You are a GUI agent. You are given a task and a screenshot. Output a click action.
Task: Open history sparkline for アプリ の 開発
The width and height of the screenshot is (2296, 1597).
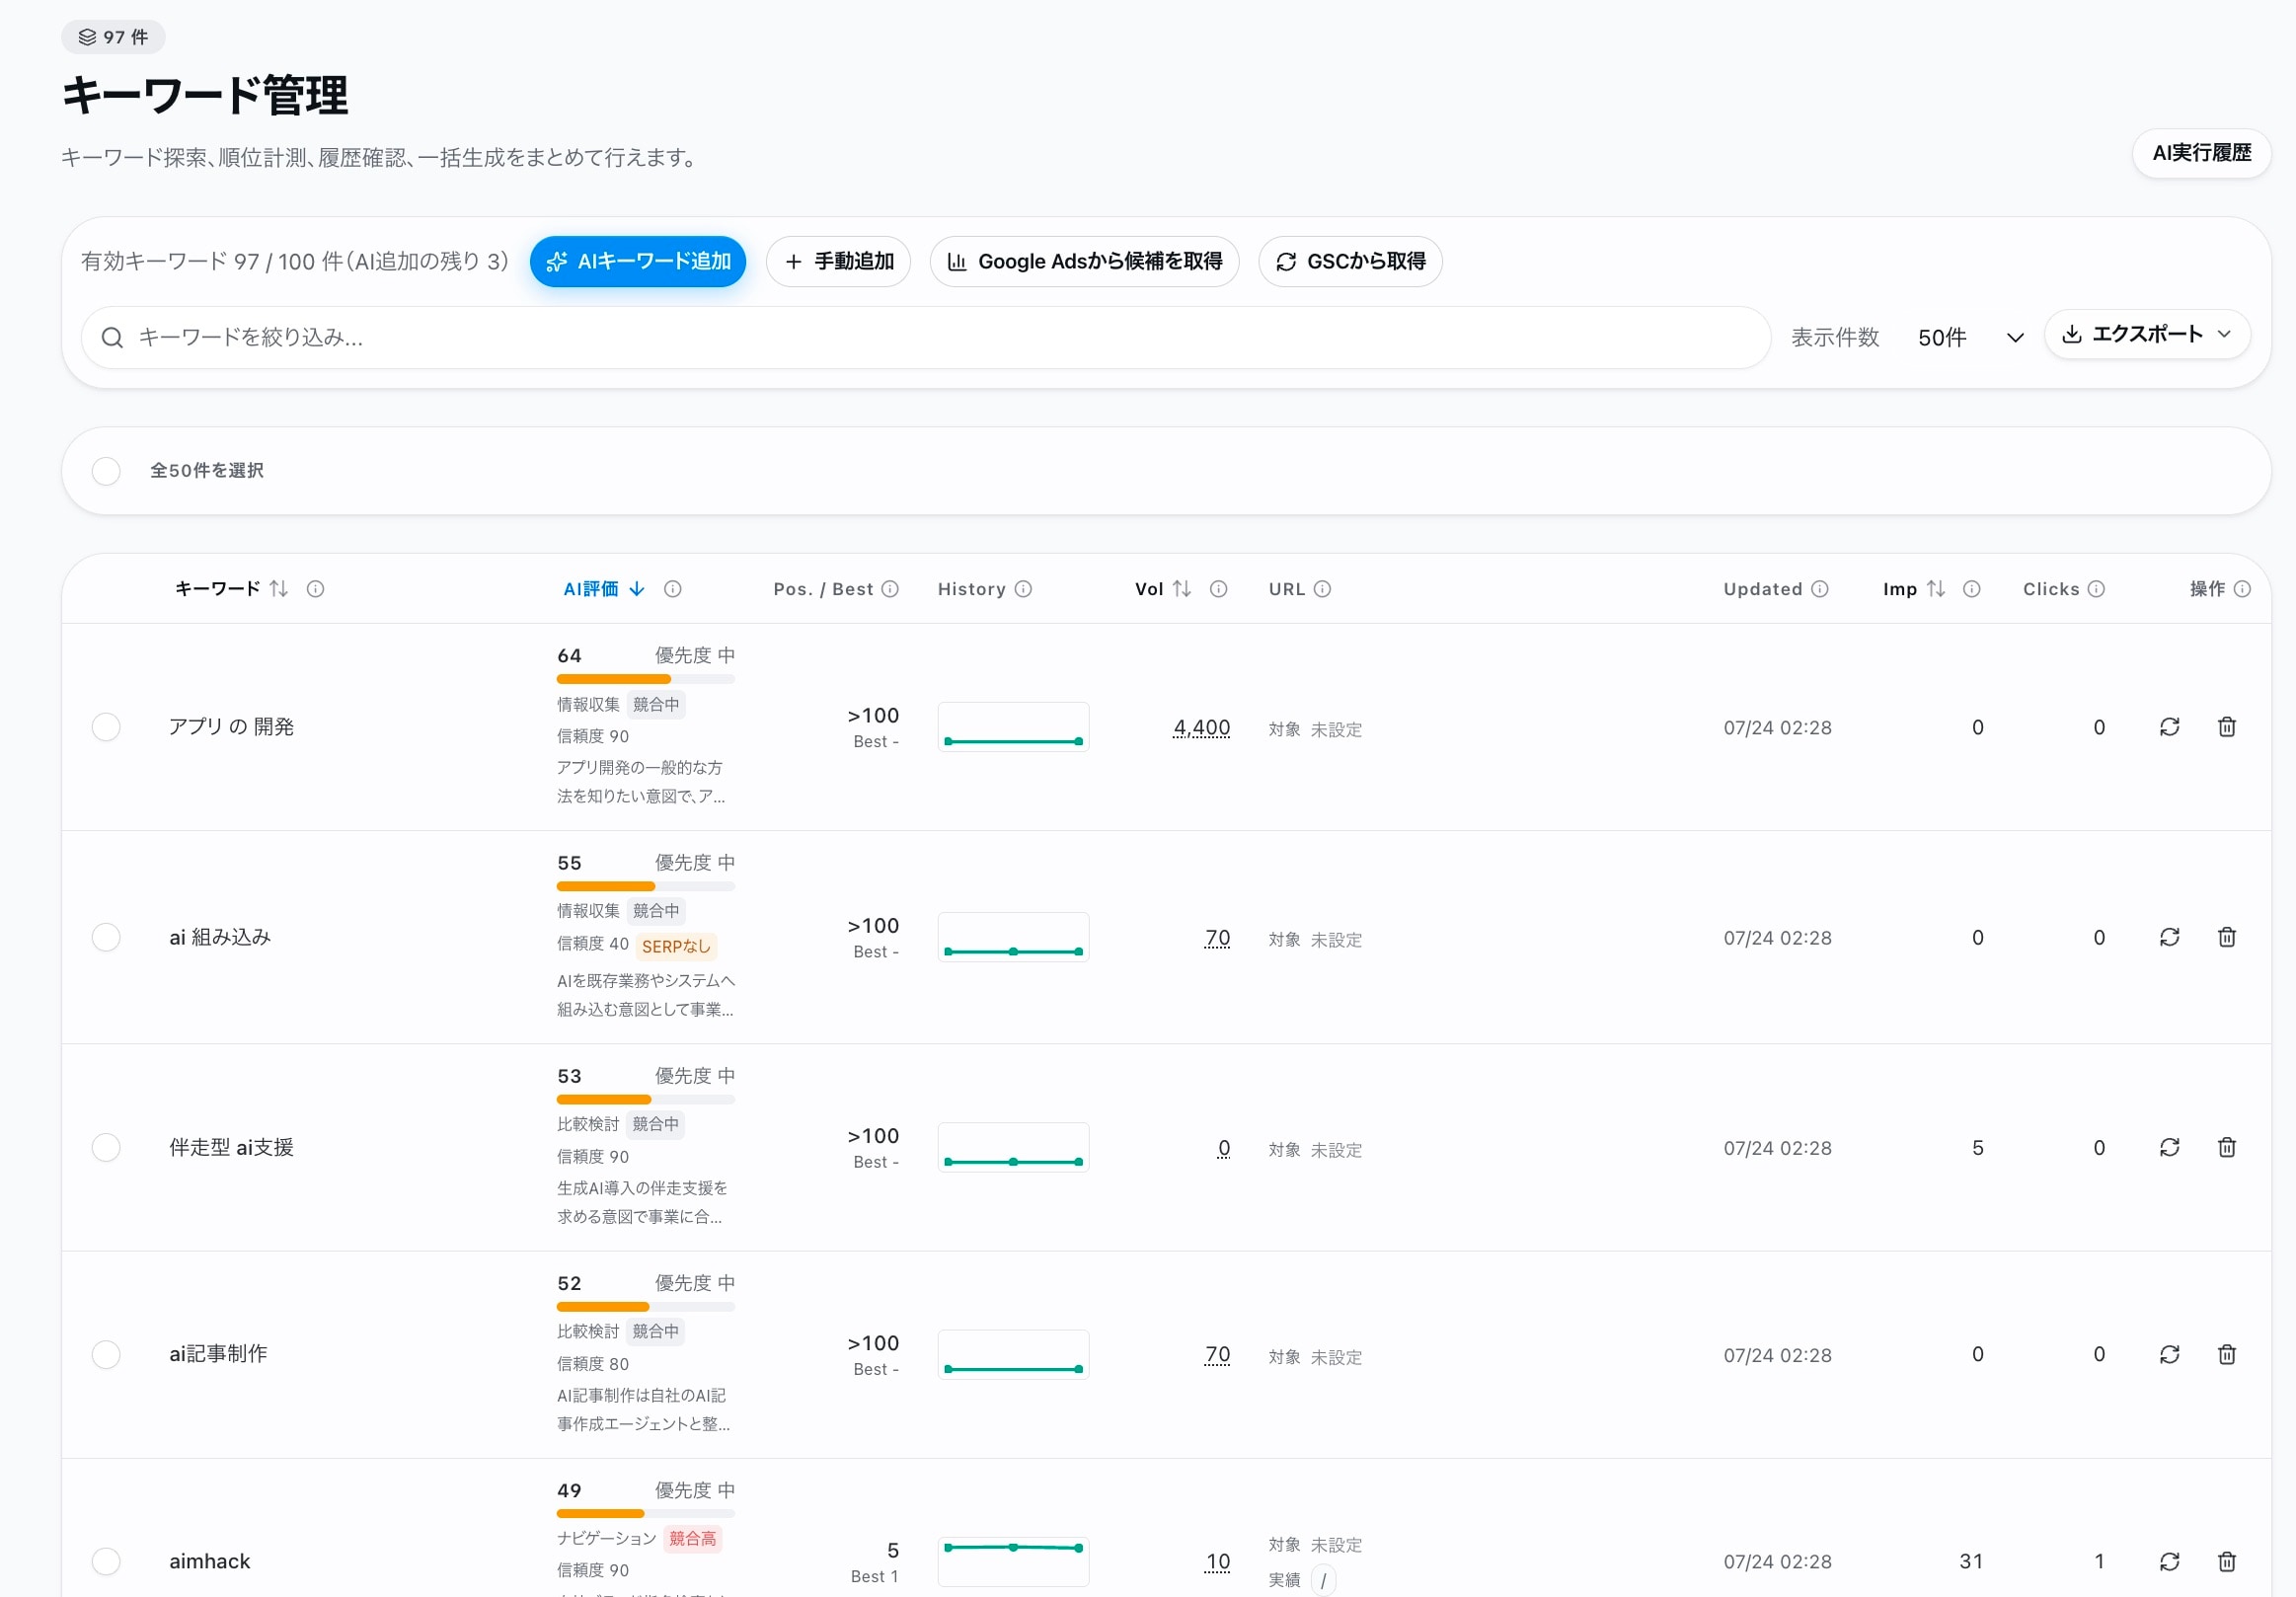1013,727
